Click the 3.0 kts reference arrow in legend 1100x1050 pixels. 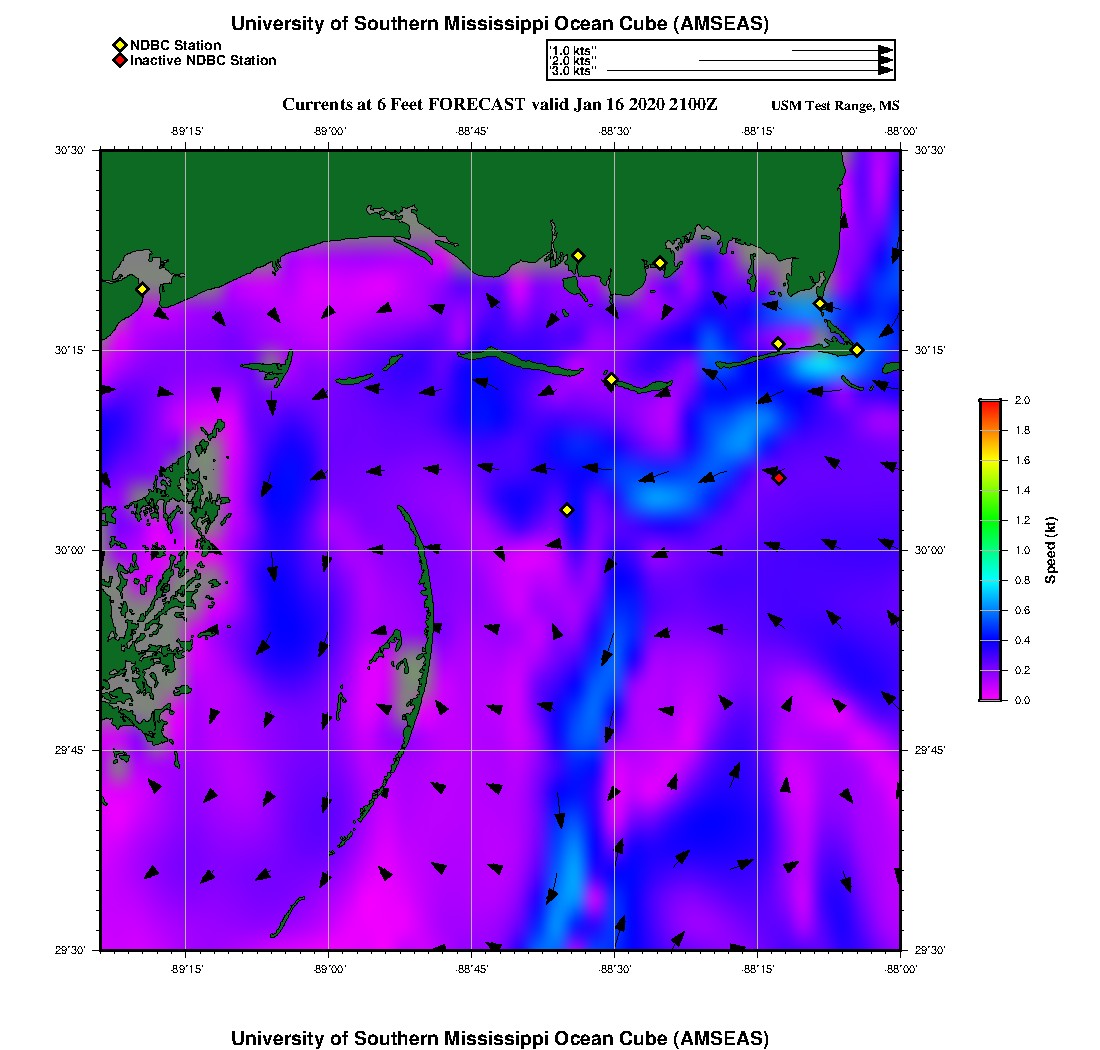pyautogui.click(x=749, y=71)
